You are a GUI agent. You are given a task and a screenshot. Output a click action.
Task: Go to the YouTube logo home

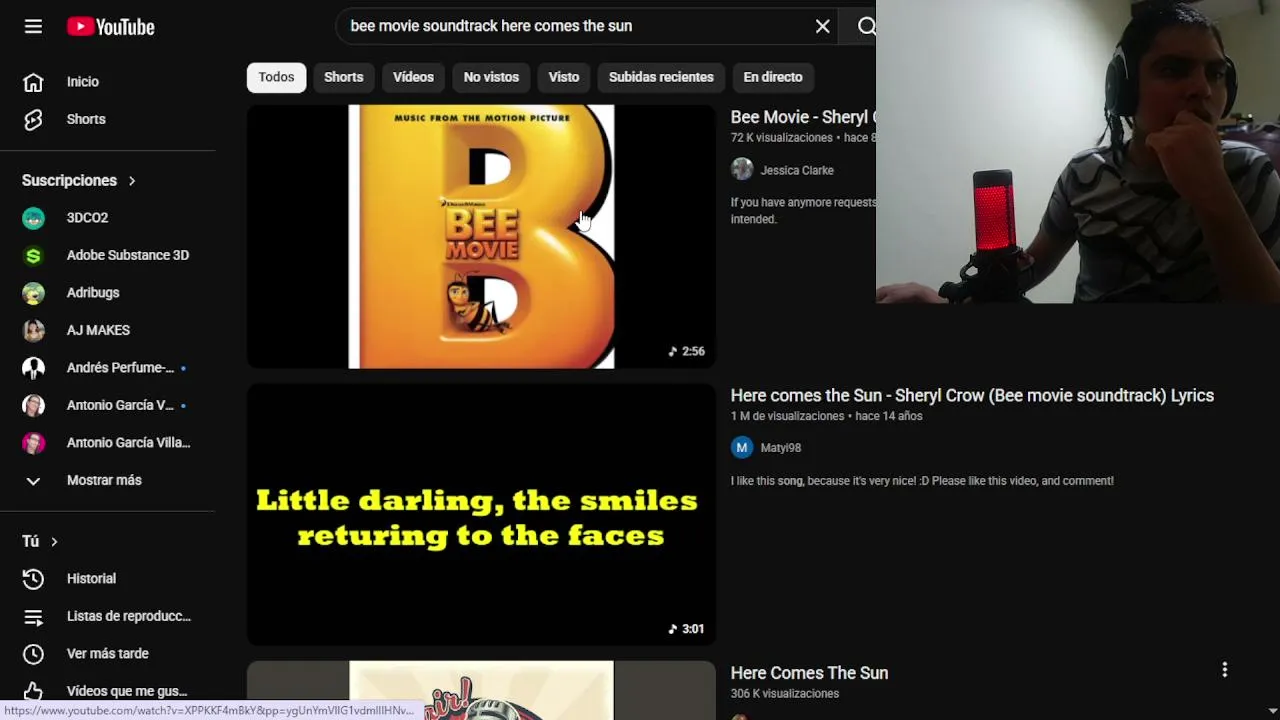pyautogui.click(x=111, y=27)
